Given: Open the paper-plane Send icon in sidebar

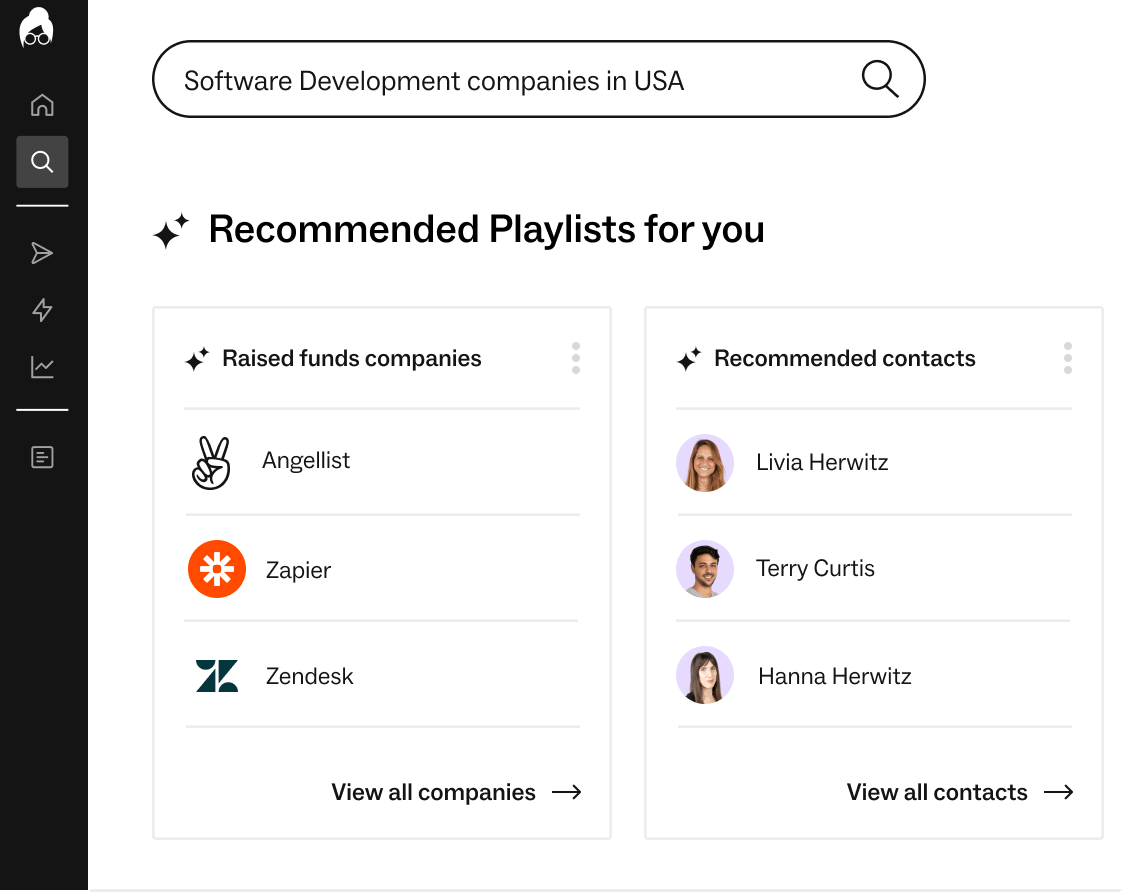Looking at the screenshot, I should pyautogui.click(x=42, y=253).
